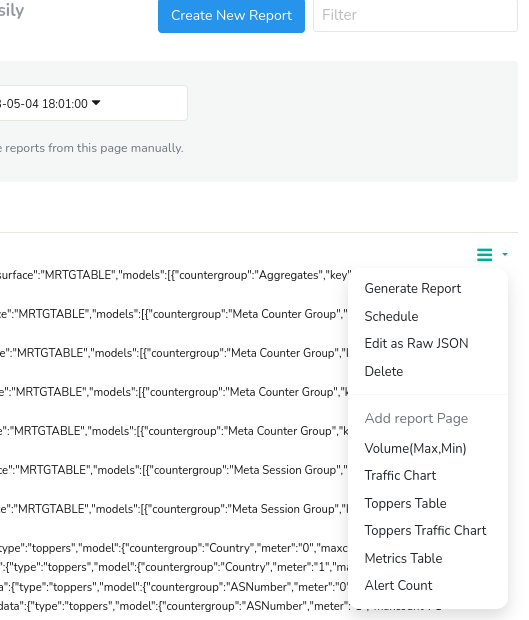Choose Schedule in the dropdown menu
The width and height of the screenshot is (529, 620).
[x=391, y=316]
